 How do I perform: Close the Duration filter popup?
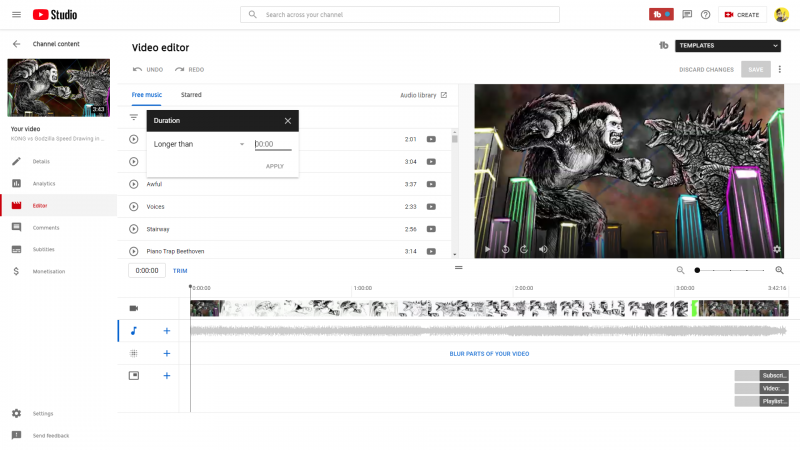(288, 121)
